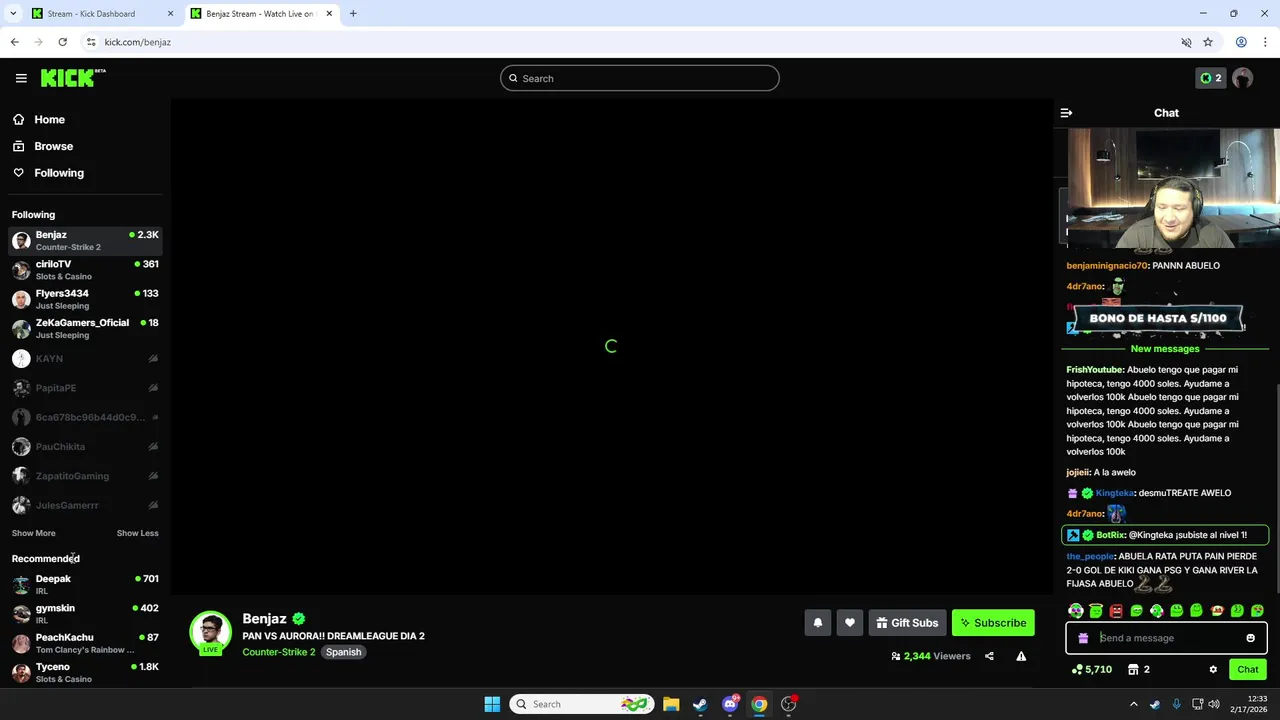Screen dimensions: 1280x720
Task: Click the Windows Start button
Action: (492, 704)
